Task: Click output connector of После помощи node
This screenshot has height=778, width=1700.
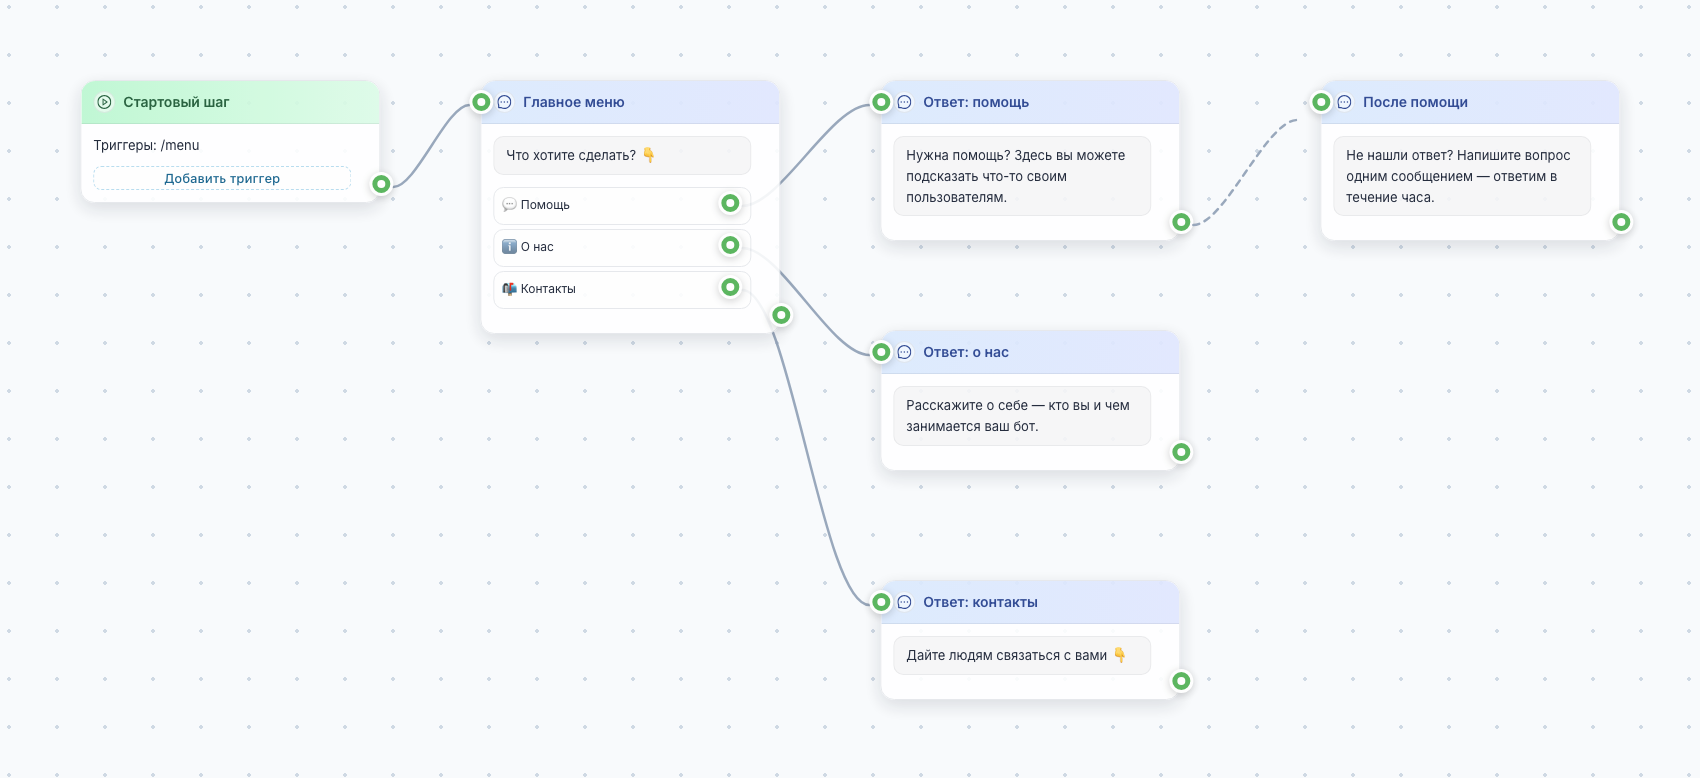Action: click(1621, 222)
